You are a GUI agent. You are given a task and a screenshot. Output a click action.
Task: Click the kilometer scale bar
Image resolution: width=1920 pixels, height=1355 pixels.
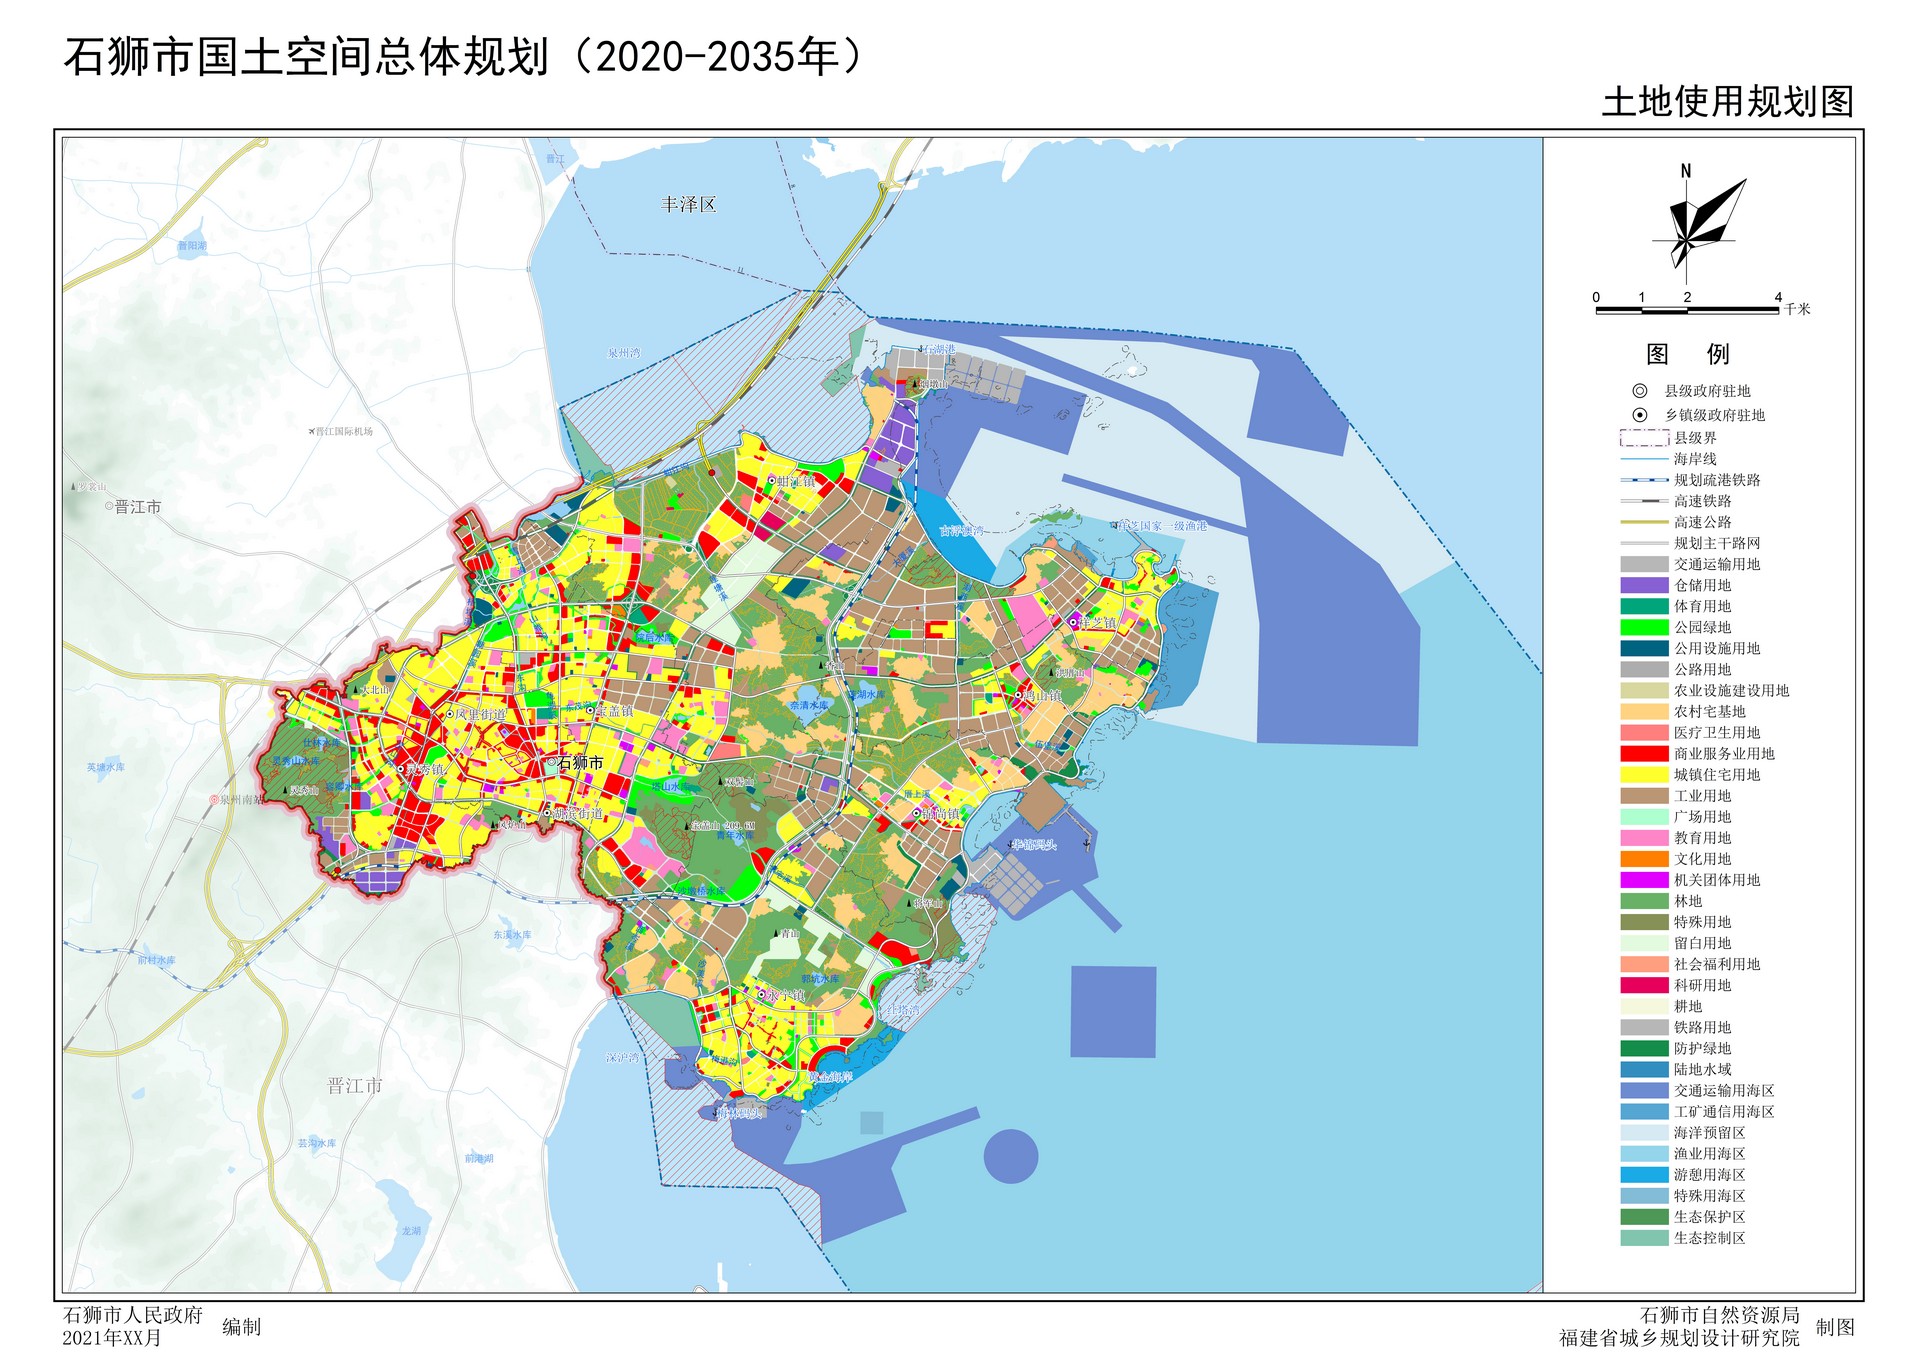click(x=1687, y=310)
